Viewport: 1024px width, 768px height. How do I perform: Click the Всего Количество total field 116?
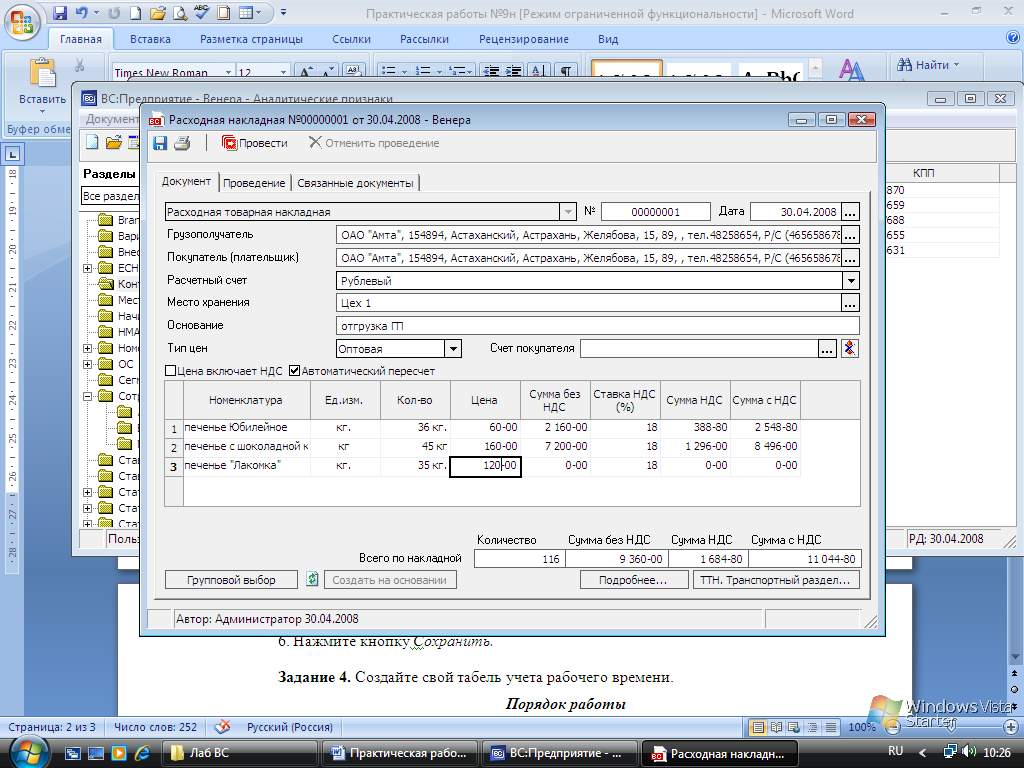pyautogui.click(x=519, y=559)
